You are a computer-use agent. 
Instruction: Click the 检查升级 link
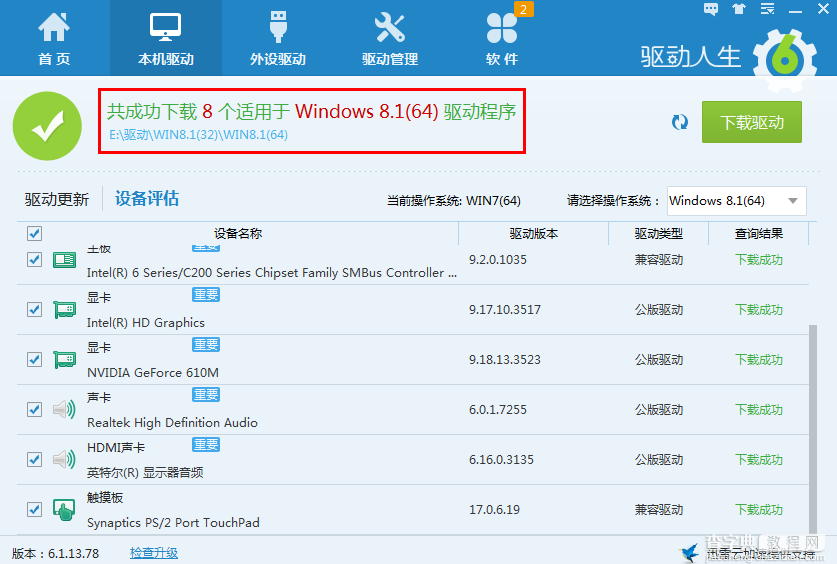pos(154,553)
